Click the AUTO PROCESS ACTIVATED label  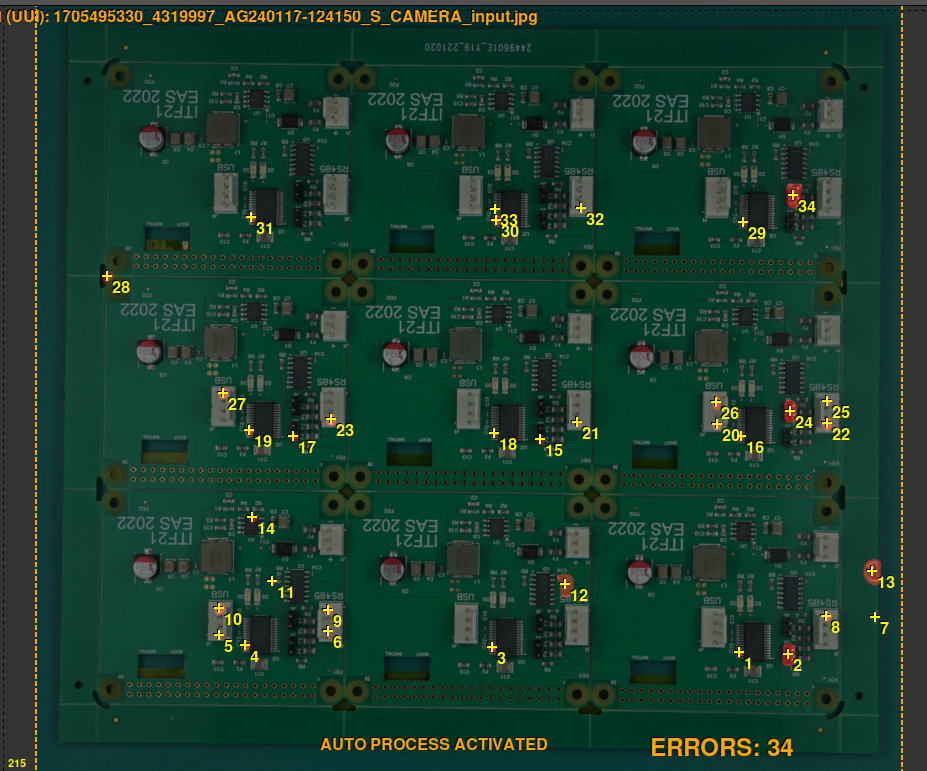pyautogui.click(x=434, y=744)
